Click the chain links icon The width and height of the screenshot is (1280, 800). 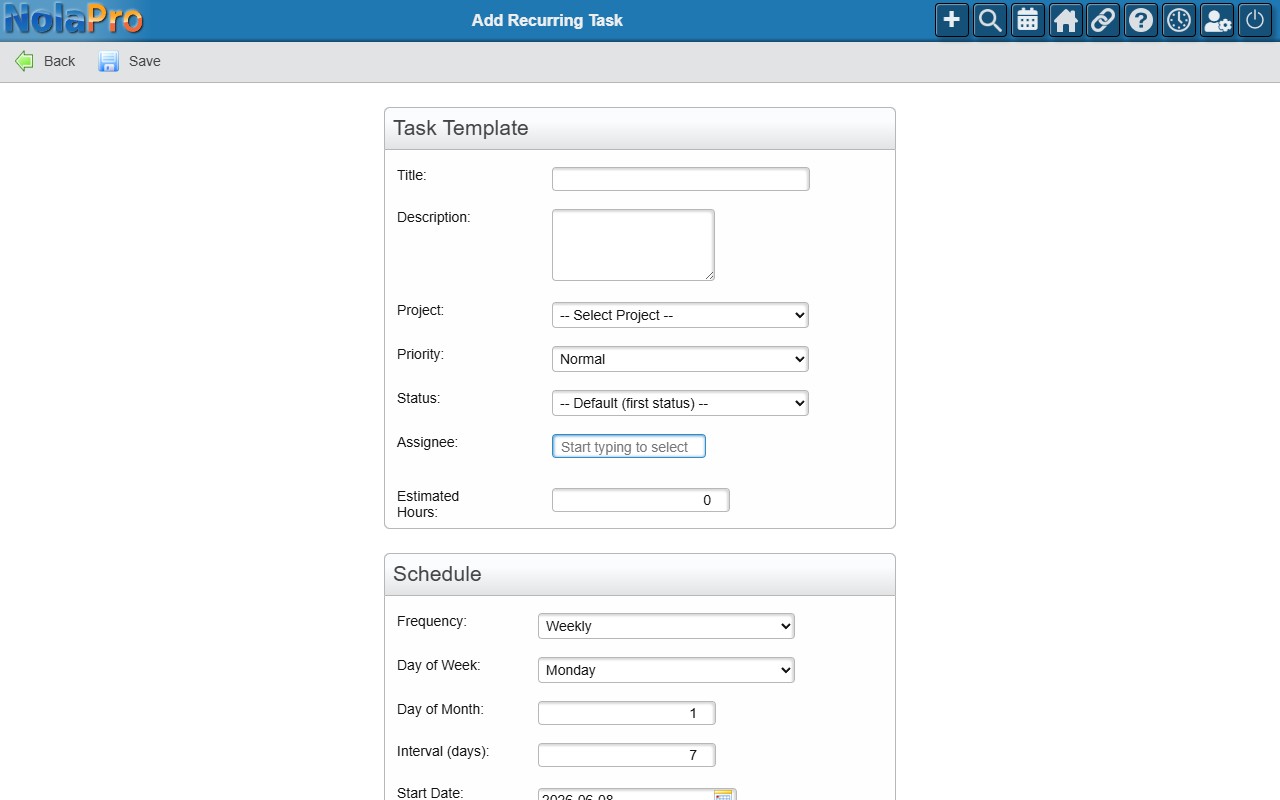point(1103,20)
